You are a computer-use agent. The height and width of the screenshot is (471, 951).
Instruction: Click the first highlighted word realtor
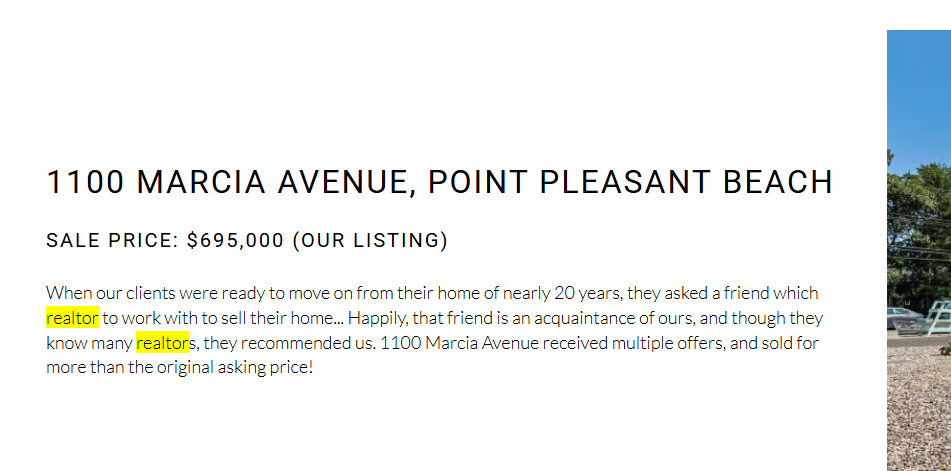point(72,318)
